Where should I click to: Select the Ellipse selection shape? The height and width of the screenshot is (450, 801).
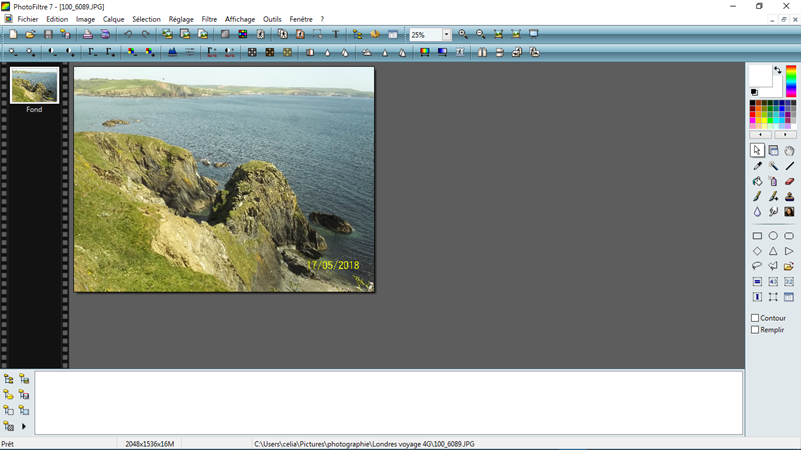(773, 237)
